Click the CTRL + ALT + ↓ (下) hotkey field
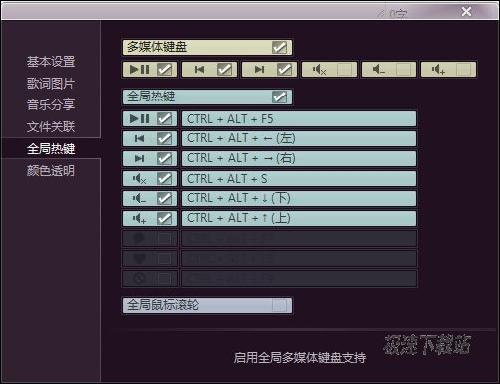 (299, 199)
